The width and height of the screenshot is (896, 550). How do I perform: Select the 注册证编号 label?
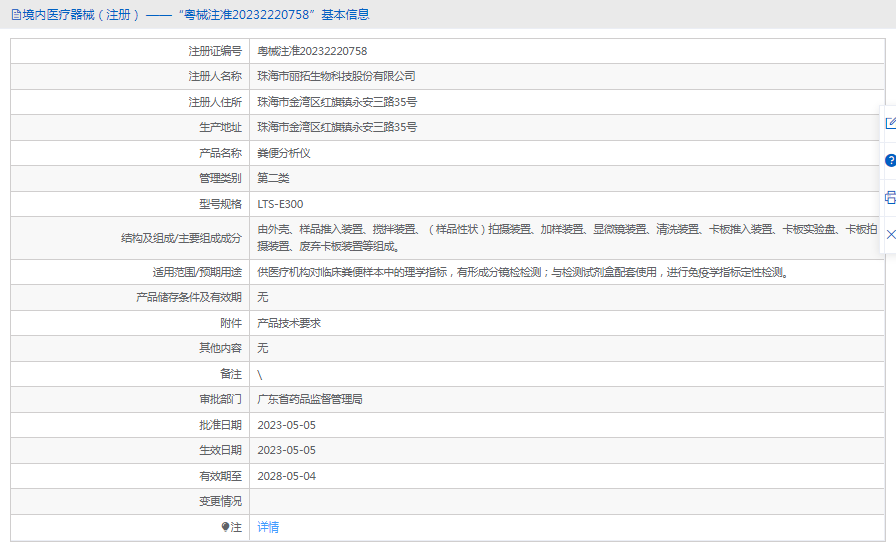pos(215,51)
